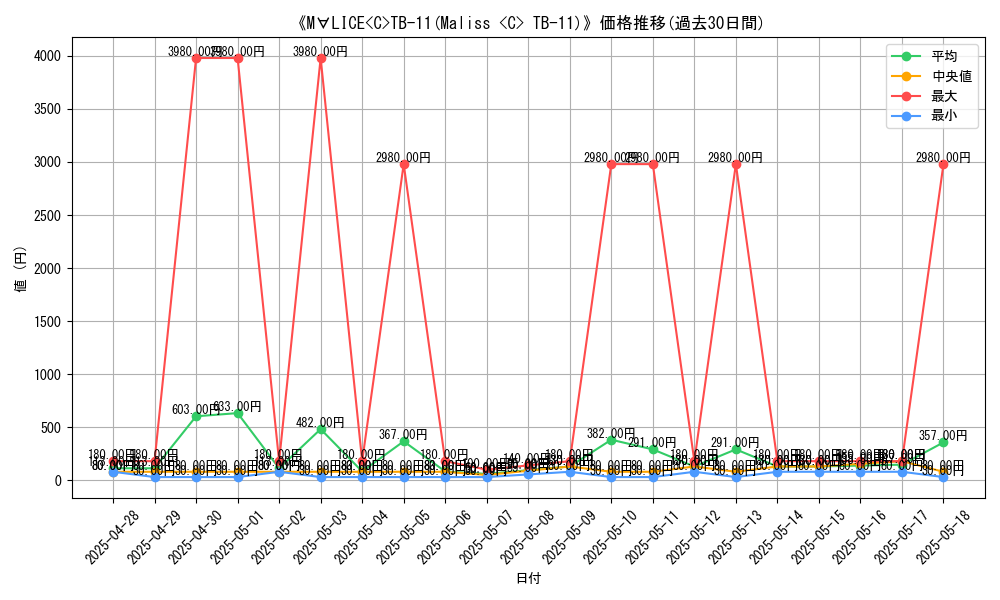Click the x-axis title 日付
Screen dimensions: 1000x600
coord(528,579)
